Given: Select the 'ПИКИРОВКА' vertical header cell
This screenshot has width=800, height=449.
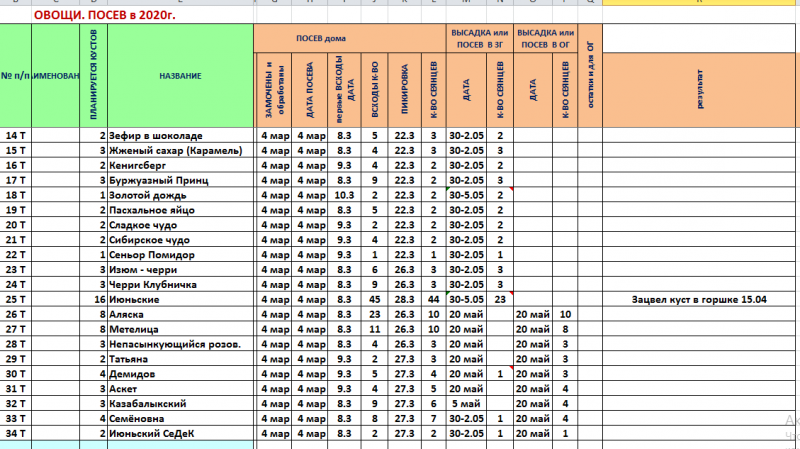Looking at the screenshot, I should (x=404, y=90).
